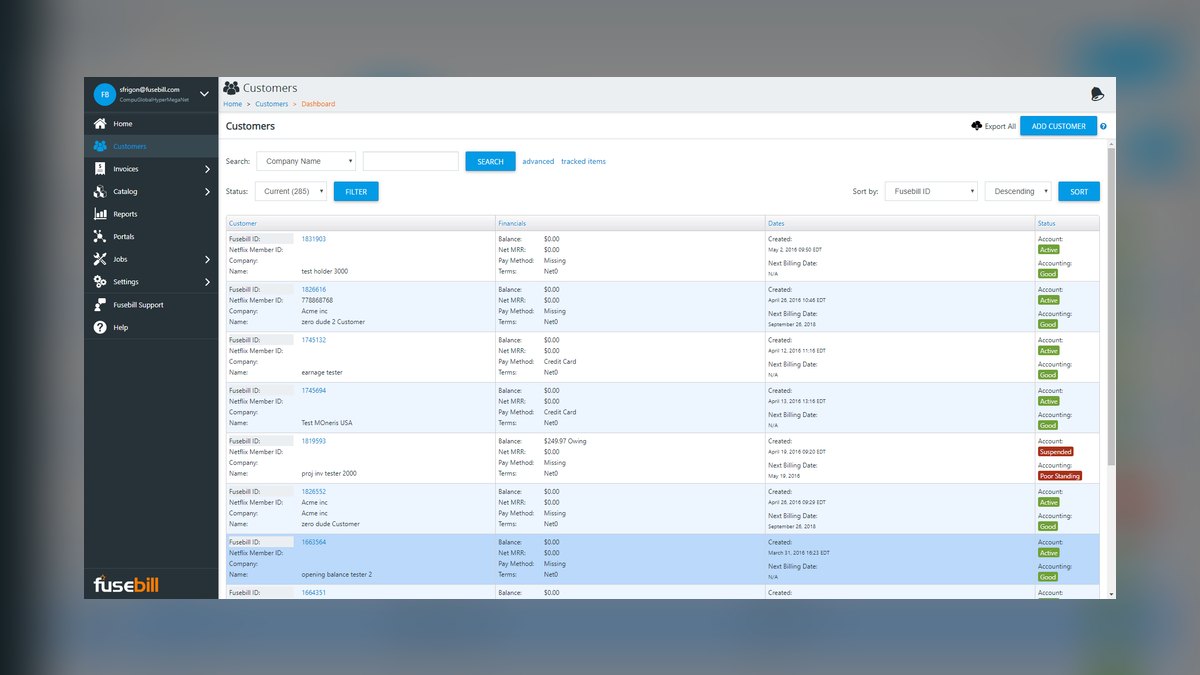The image size is (1200, 675).
Task: Expand the Invoices submenu arrow
Action: [x=207, y=169]
